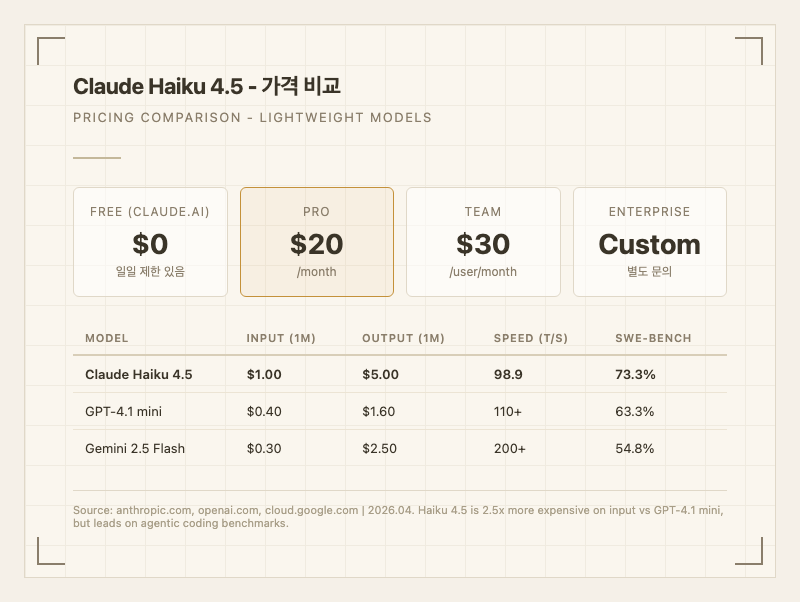Click the SWE-Bench column header

tap(653, 338)
